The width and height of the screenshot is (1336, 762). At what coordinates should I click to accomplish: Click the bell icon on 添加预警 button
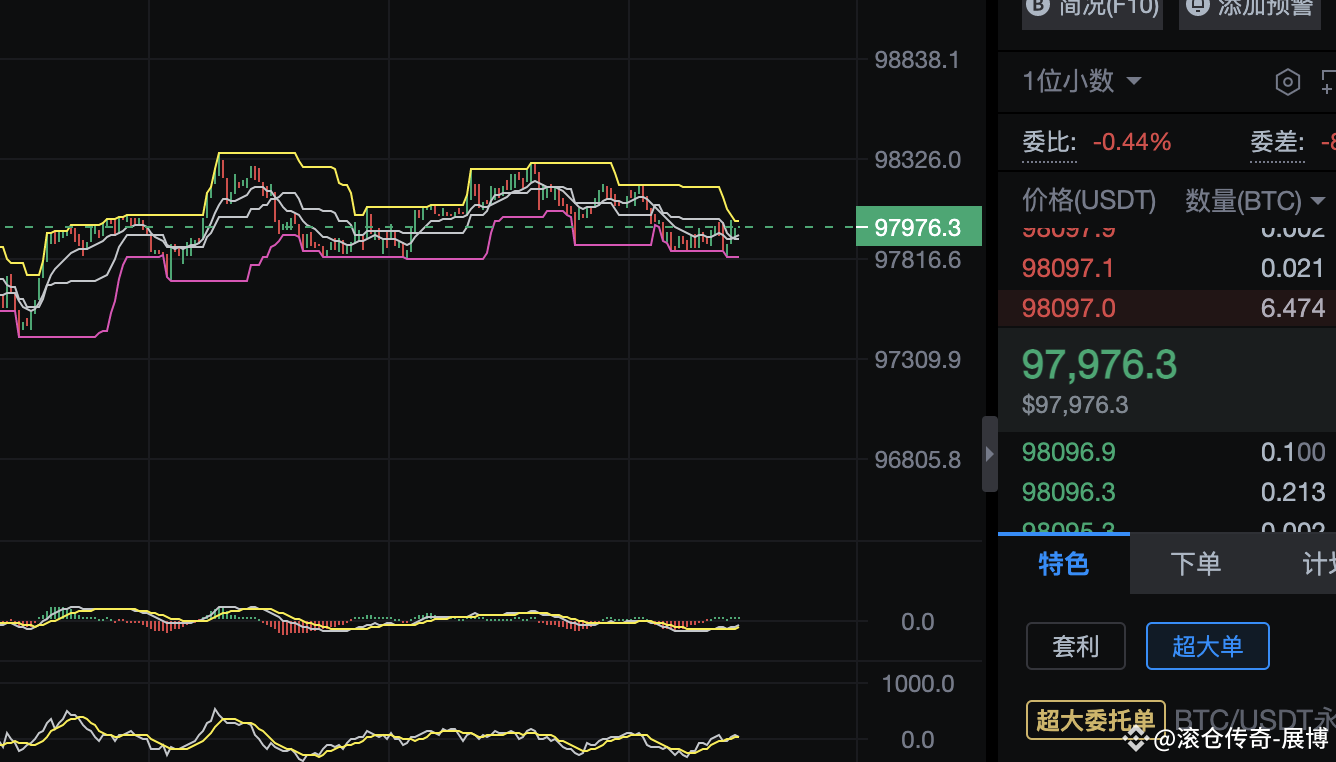(1197, 7)
